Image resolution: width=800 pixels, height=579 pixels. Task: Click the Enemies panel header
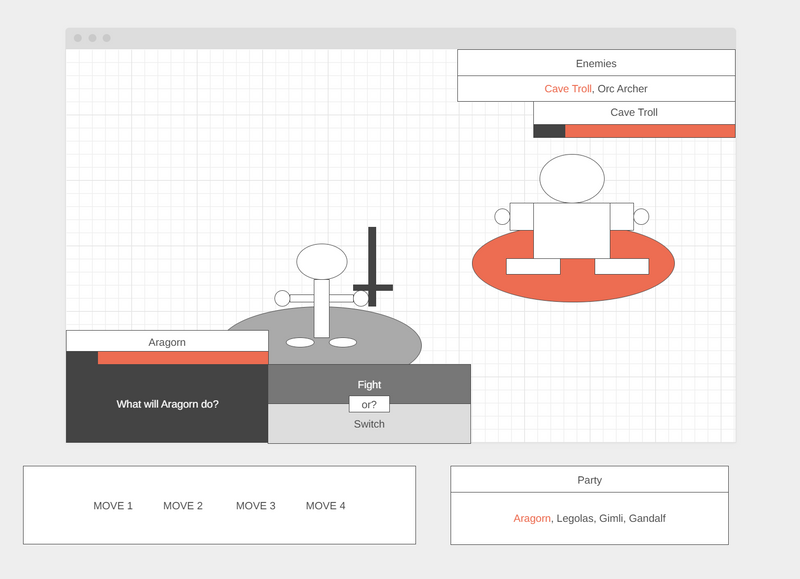pyautogui.click(x=596, y=63)
